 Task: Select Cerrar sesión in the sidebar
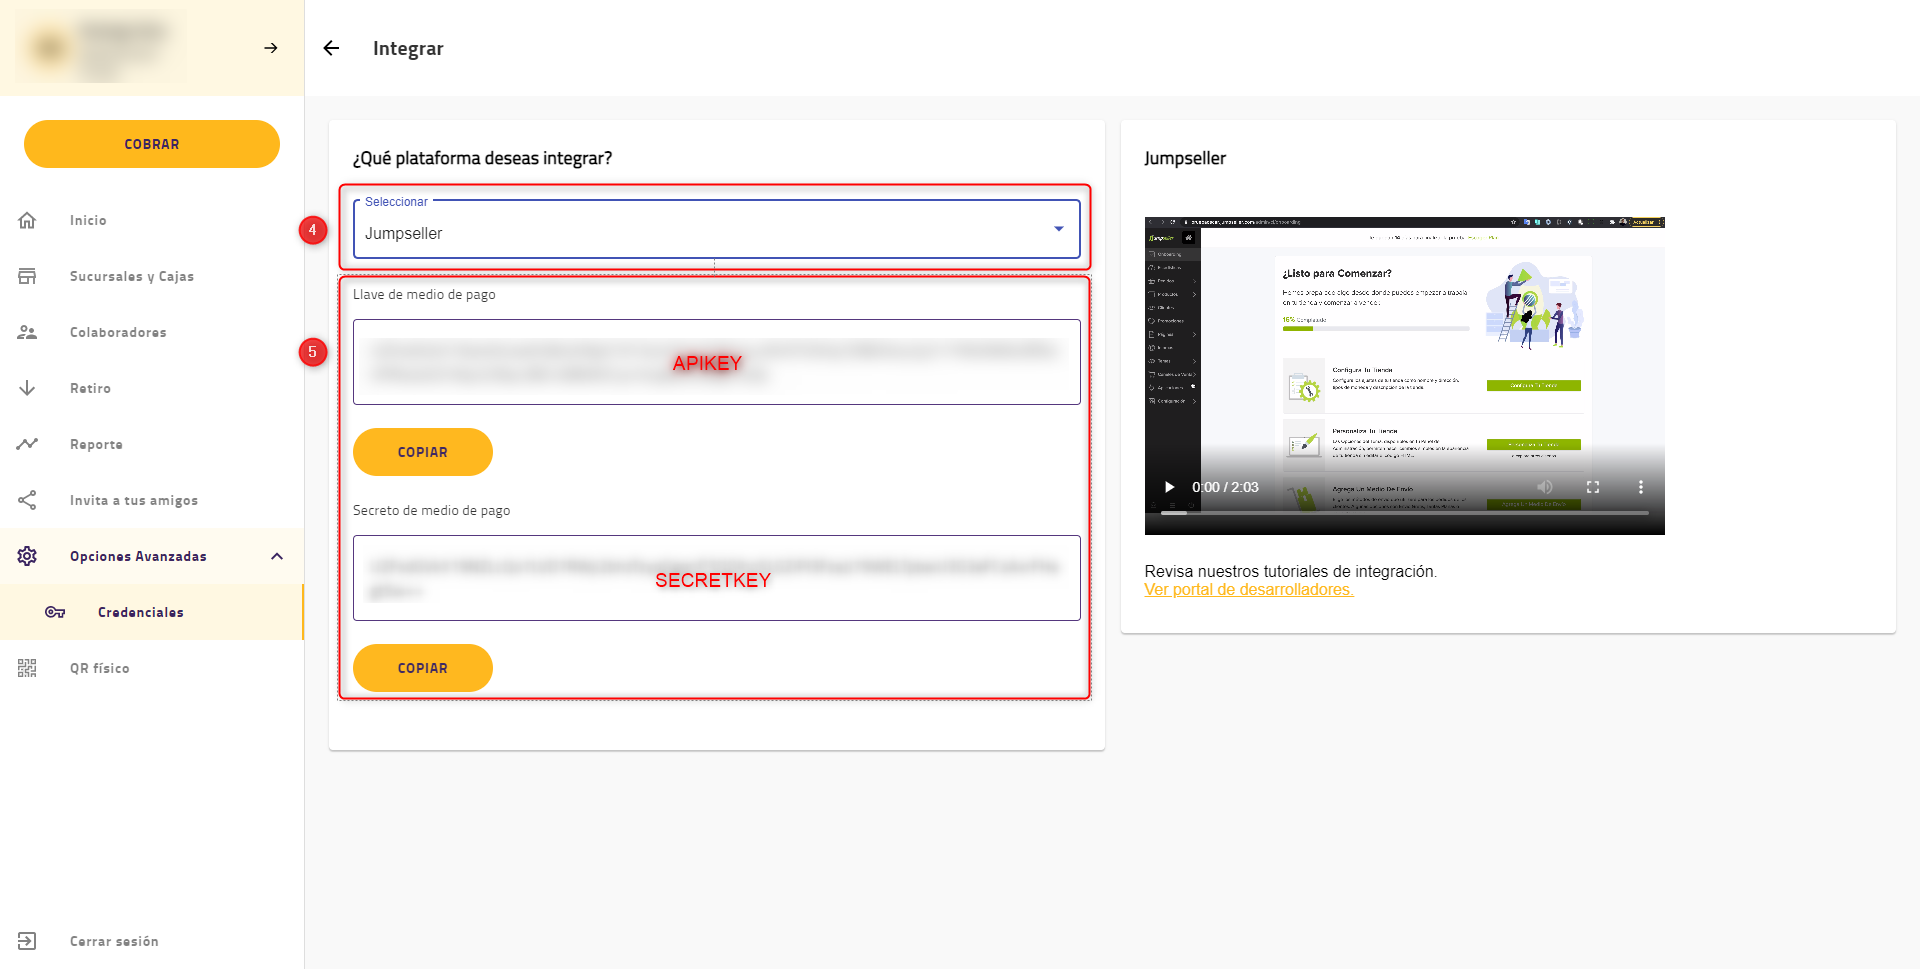(x=114, y=941)
